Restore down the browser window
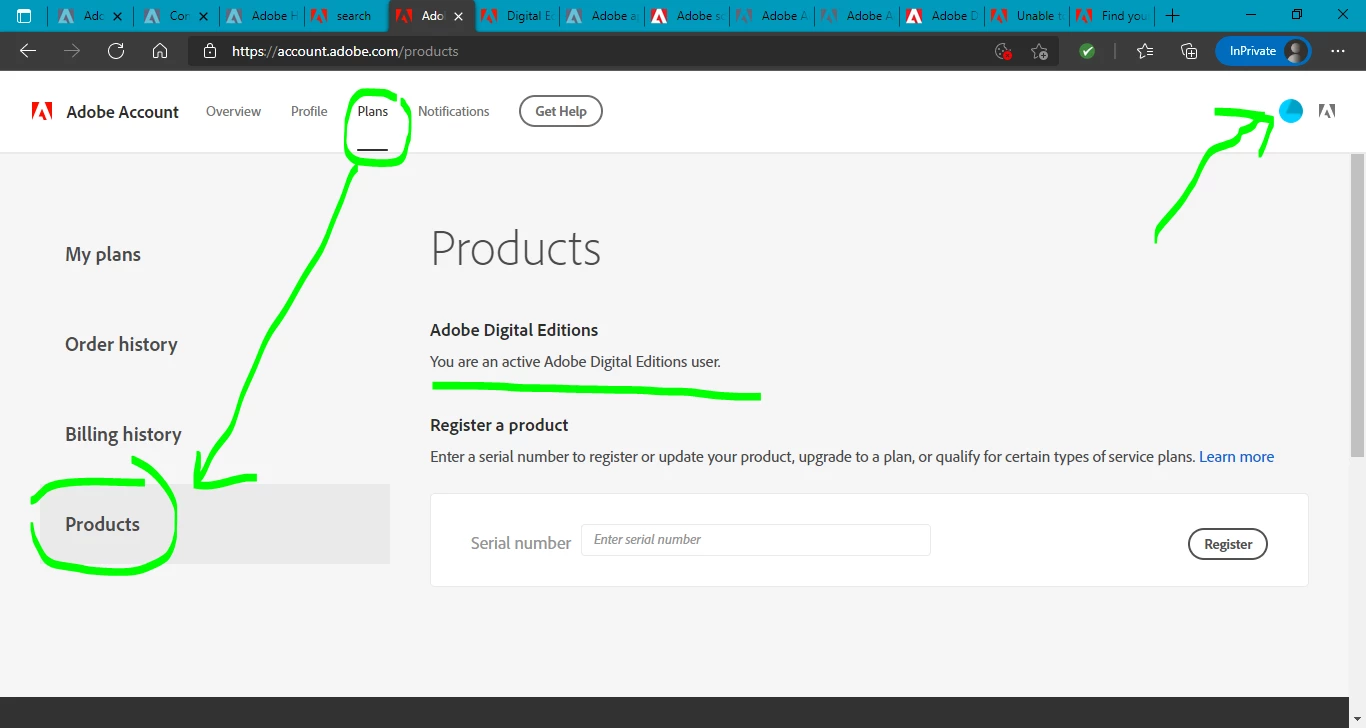 pyautogui.click(x=1296, y=15)
